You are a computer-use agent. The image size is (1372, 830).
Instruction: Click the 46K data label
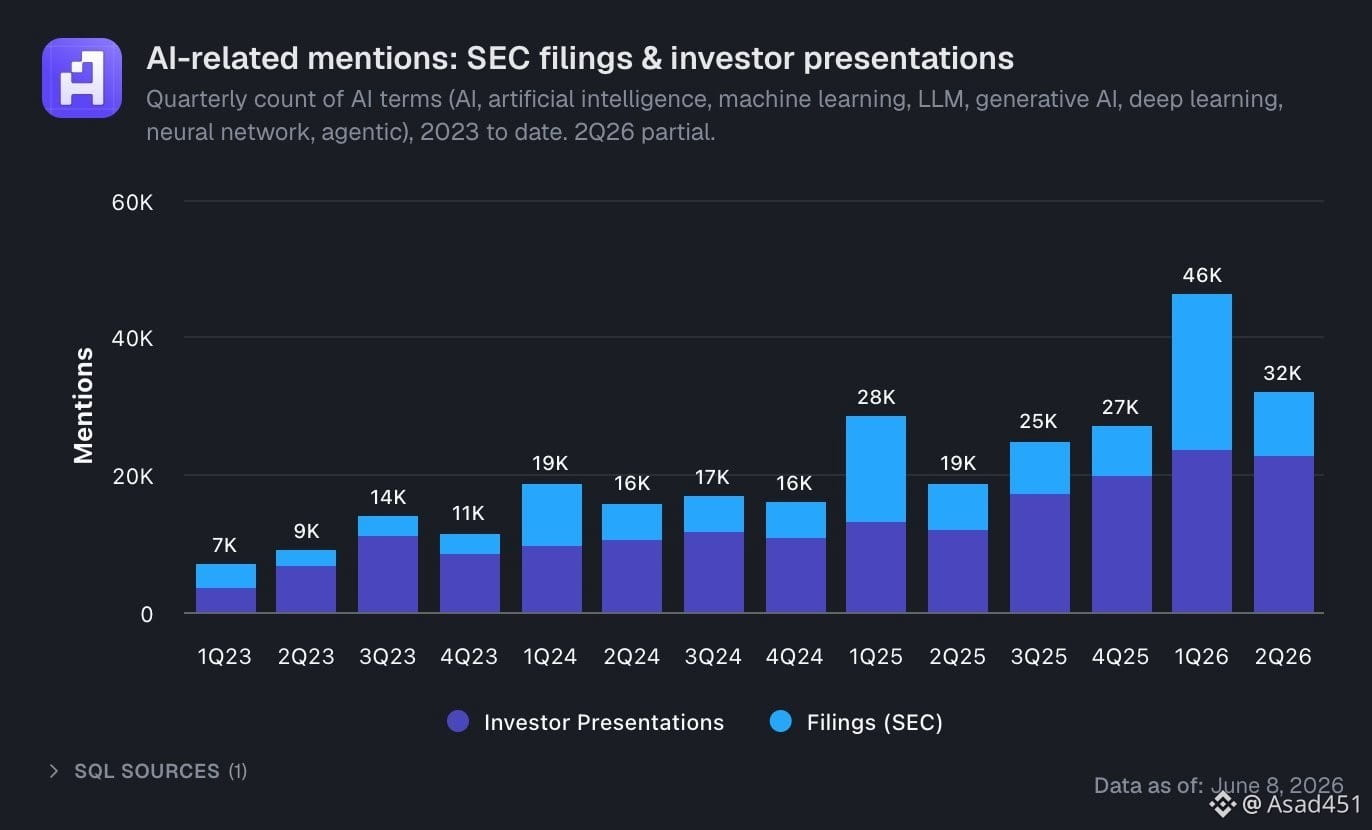[x=1202, y=275]
